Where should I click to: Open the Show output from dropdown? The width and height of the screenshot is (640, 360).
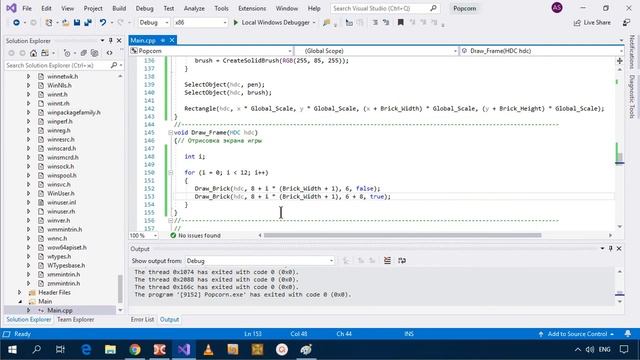260,261
